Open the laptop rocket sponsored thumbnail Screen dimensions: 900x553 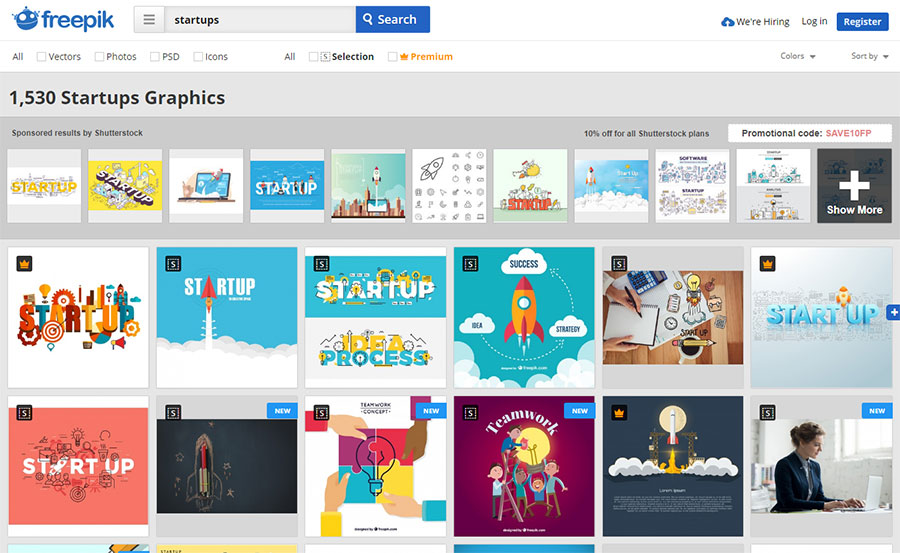pos(206,186)
